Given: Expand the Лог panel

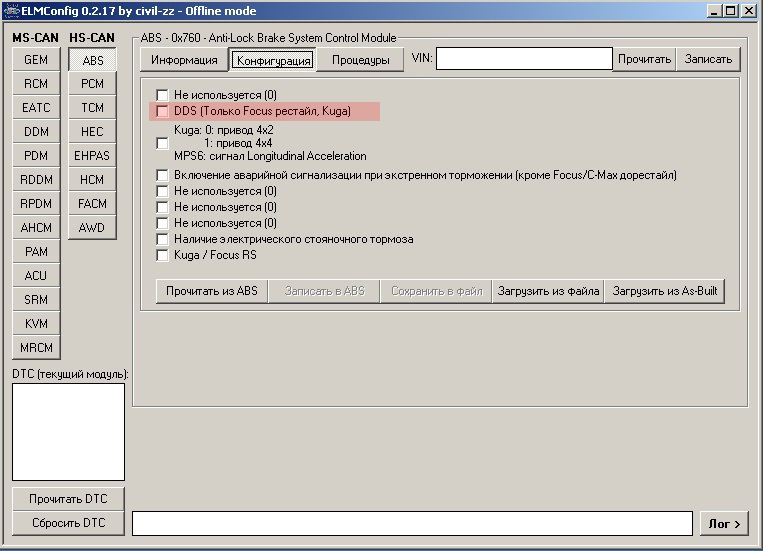Looking at the screenshot, I should pos(724,524).
